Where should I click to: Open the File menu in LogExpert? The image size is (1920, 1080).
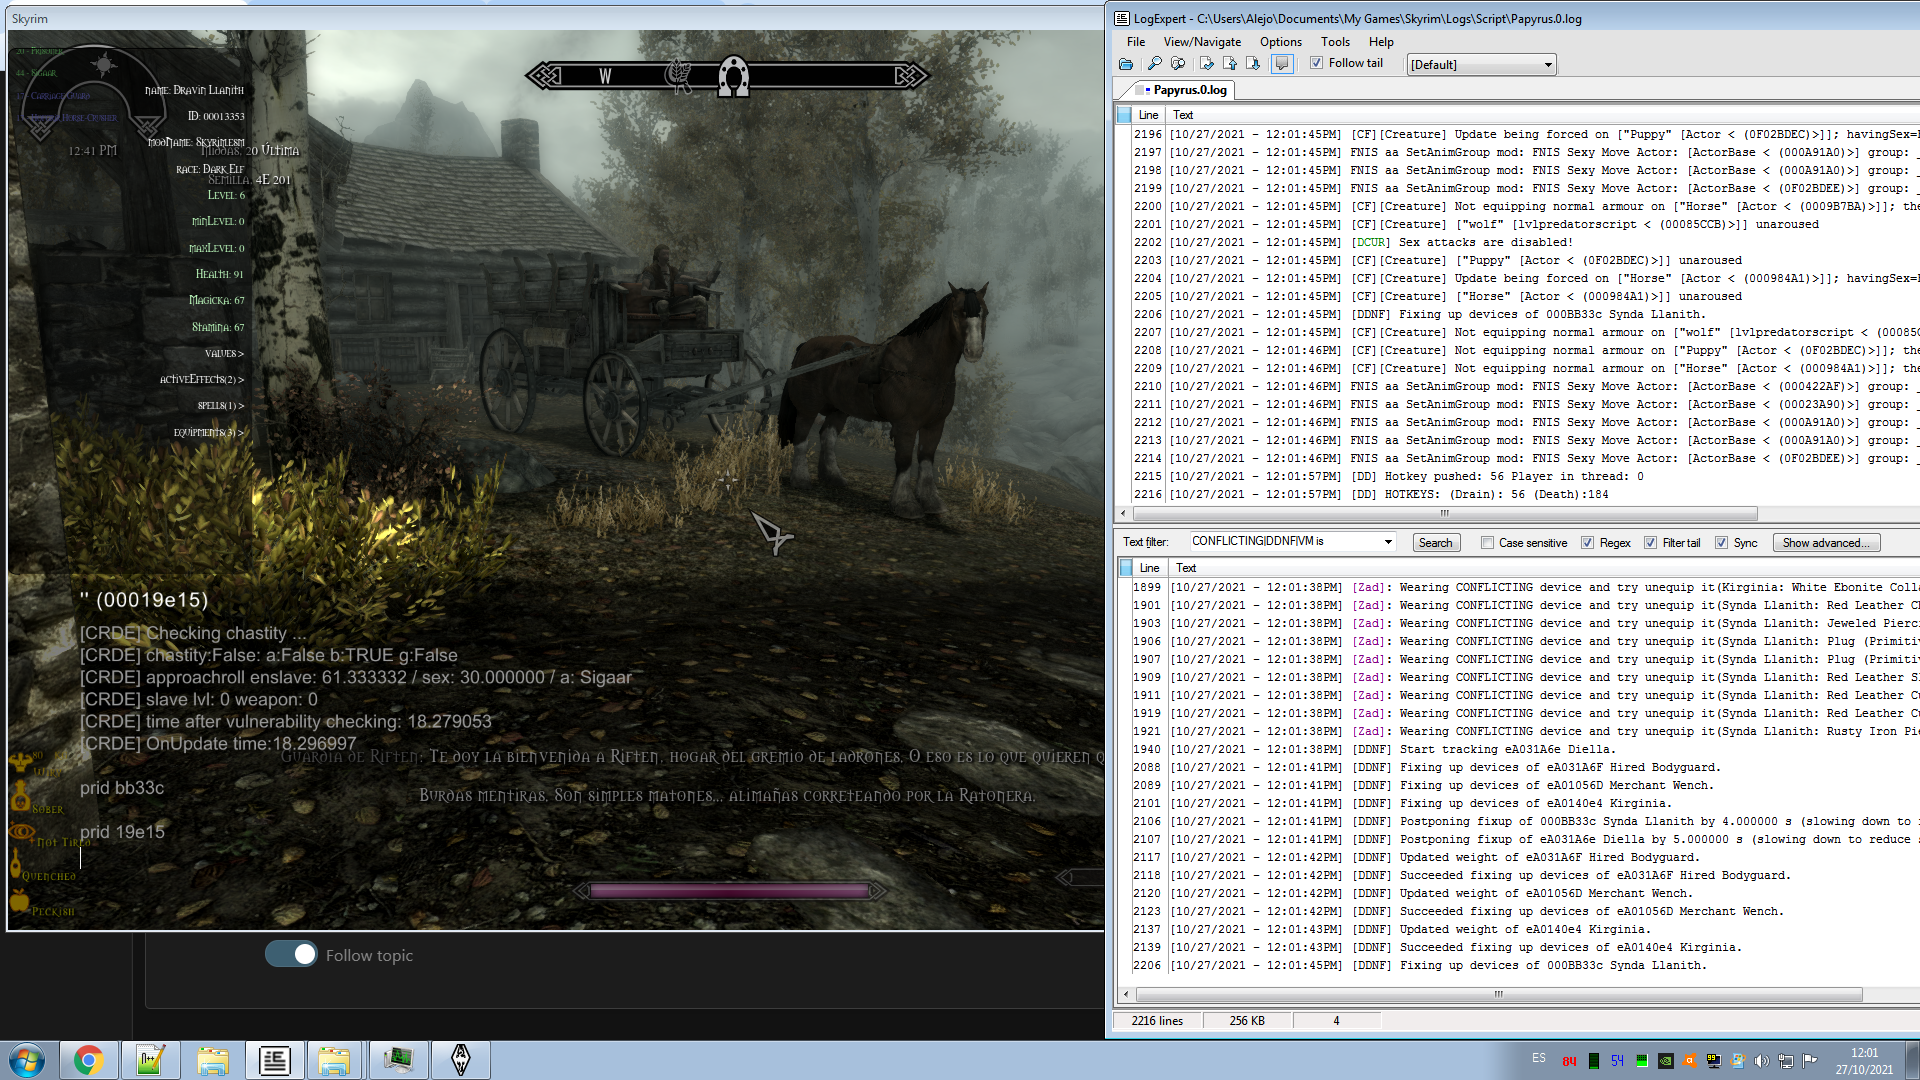(1136, 42)
